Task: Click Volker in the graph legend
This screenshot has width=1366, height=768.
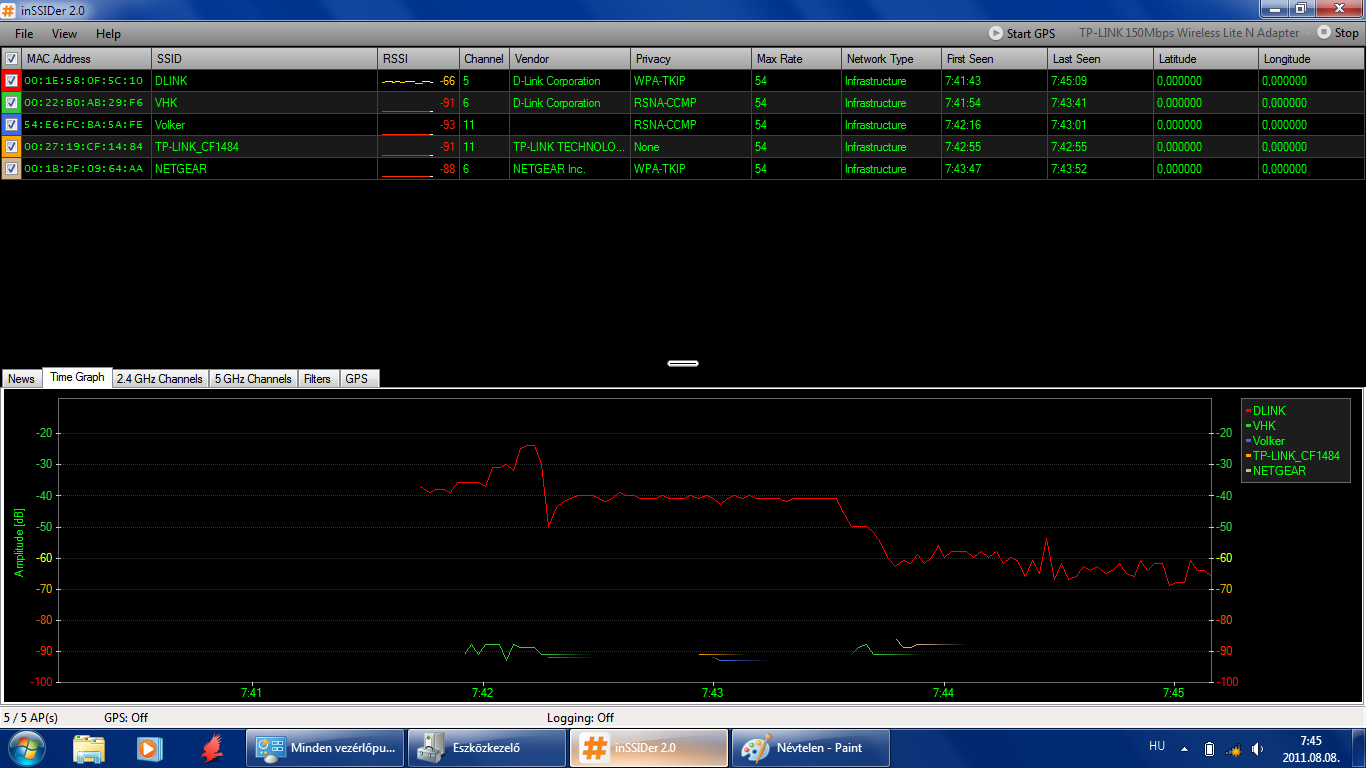Action: [x=1268, y=441]
